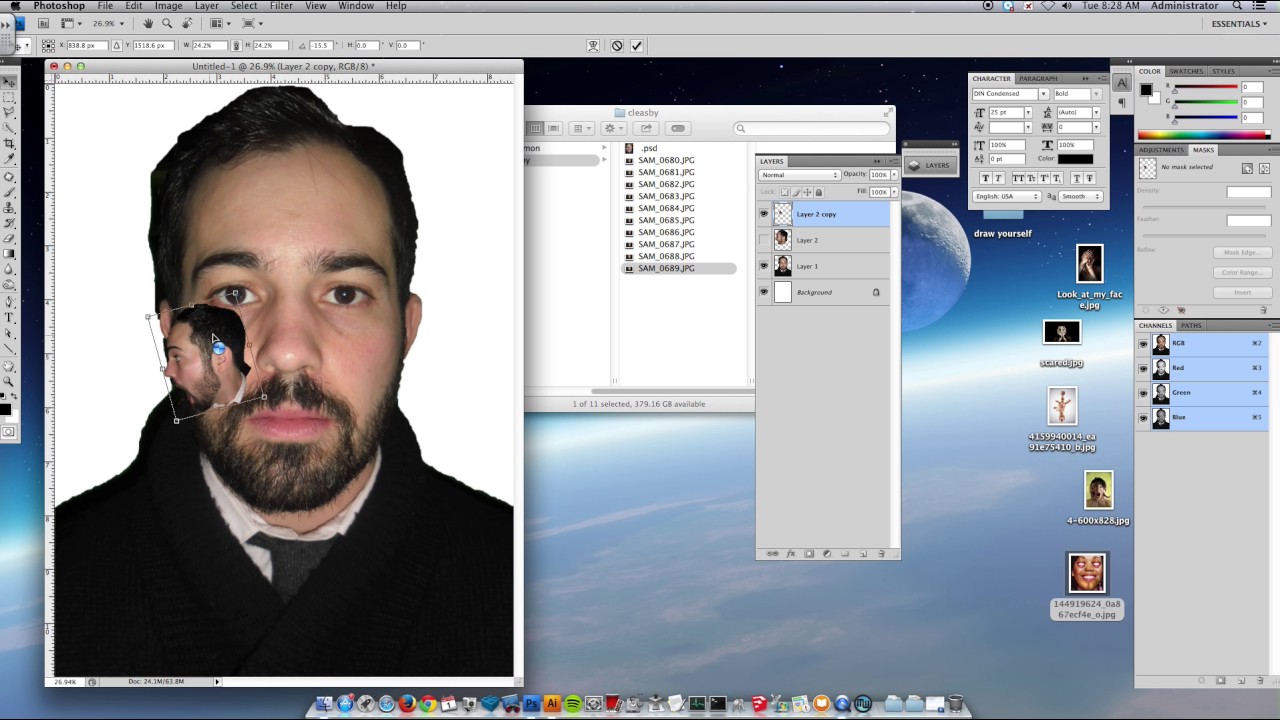The width and height of the screenshot is (1280, 720).
Task: Toggle Blue channel visibility
Action: 1143,417
